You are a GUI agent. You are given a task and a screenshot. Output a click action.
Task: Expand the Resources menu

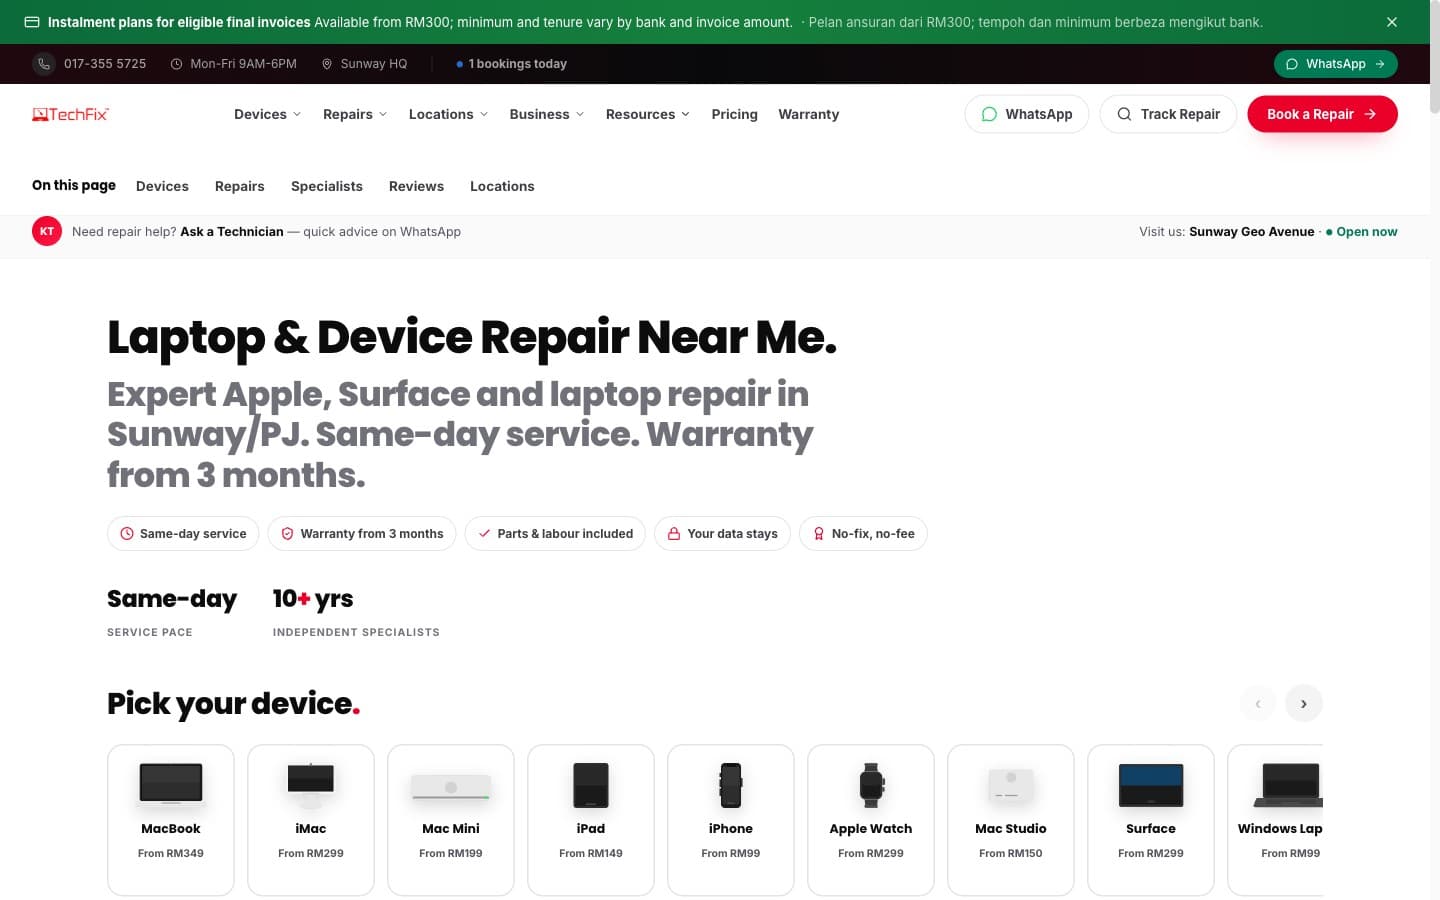pyautogui.click(x=648, y=114)
